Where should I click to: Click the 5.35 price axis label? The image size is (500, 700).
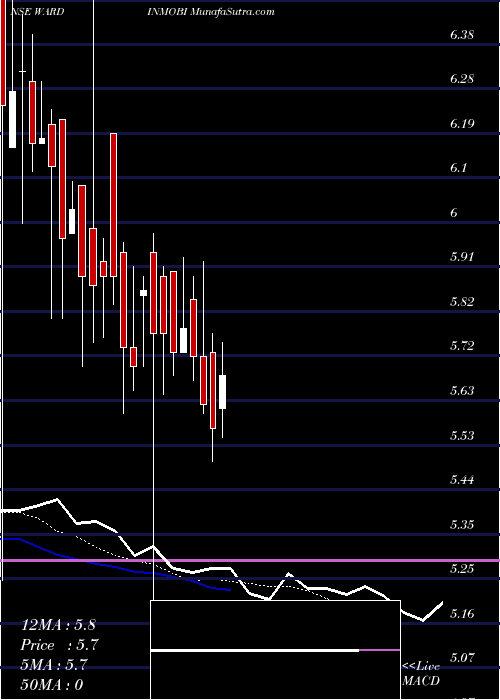point(462,524)
